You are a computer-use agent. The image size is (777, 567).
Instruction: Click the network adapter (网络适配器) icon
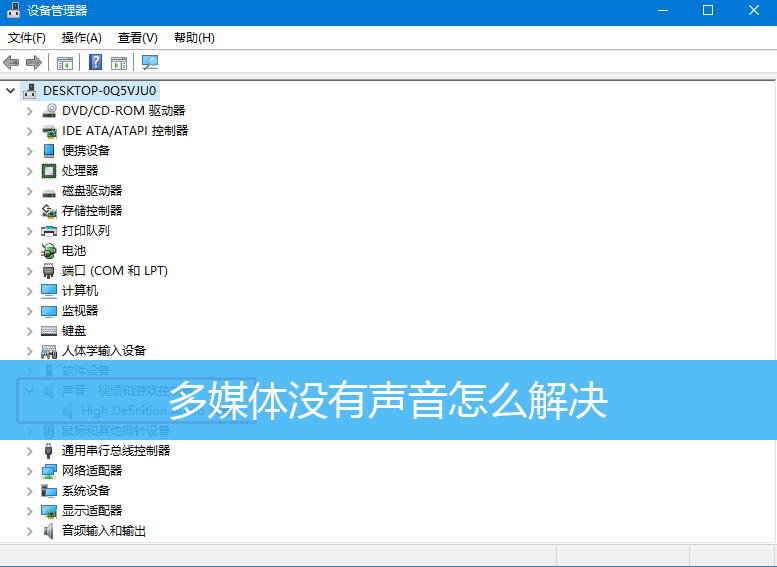(x=49, y=471)
